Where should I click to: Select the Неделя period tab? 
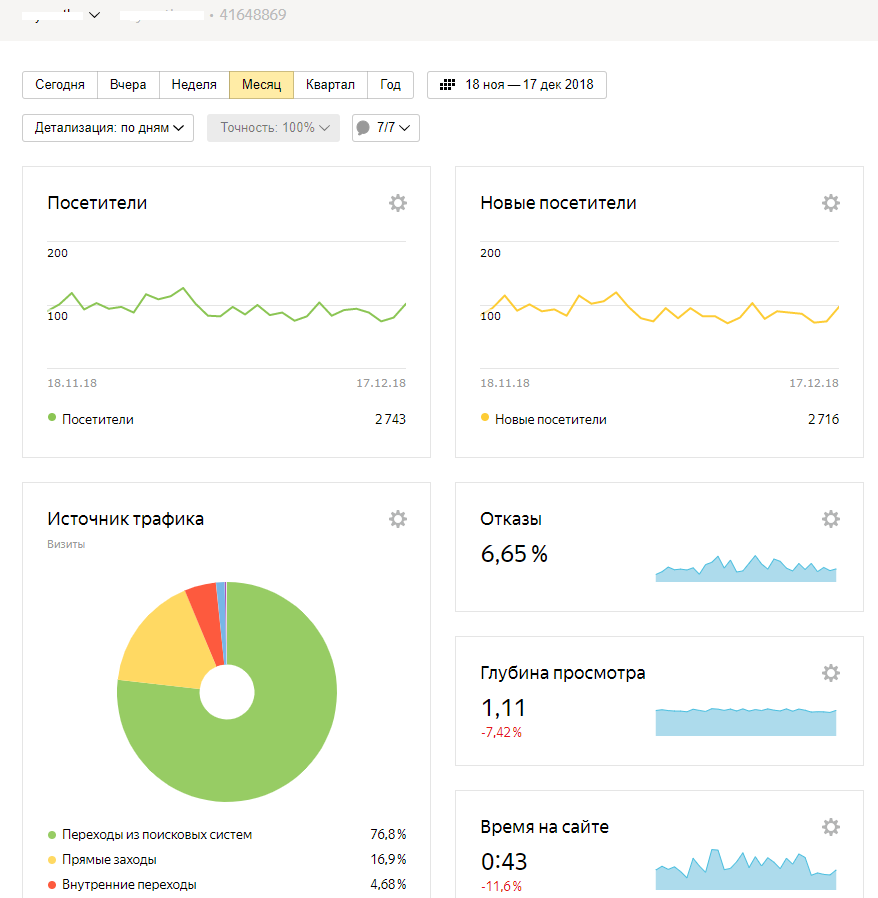194,85
